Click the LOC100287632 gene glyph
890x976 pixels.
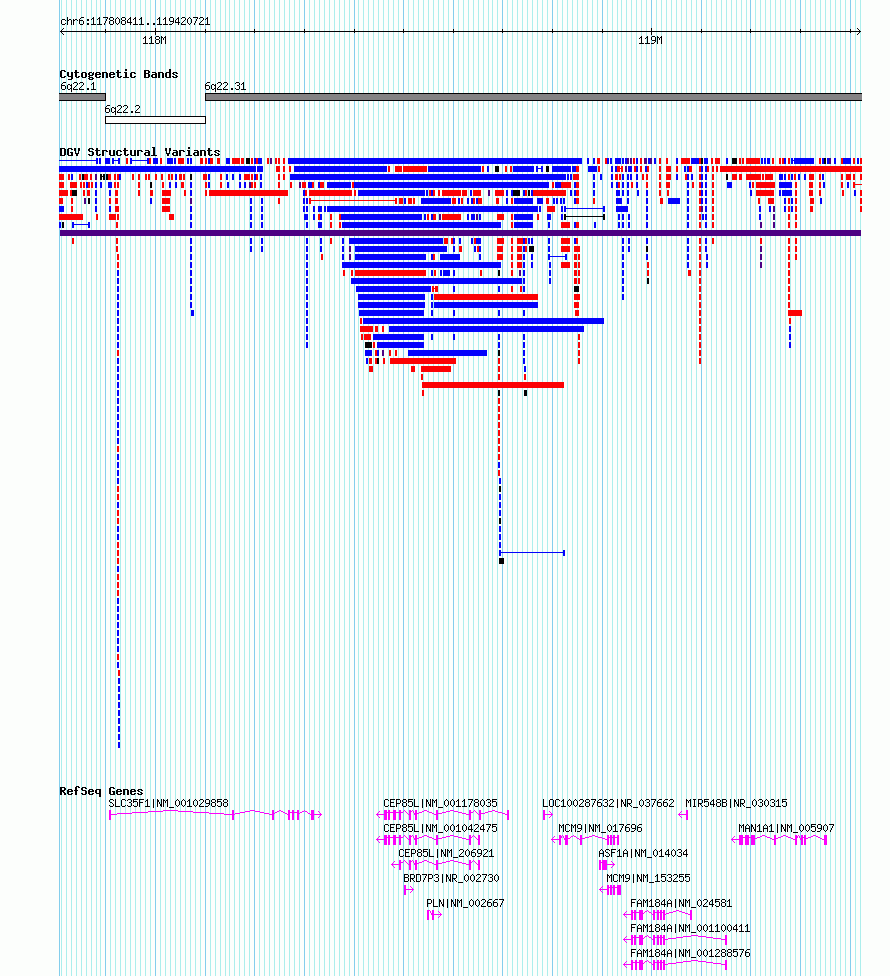click(548, 815)
